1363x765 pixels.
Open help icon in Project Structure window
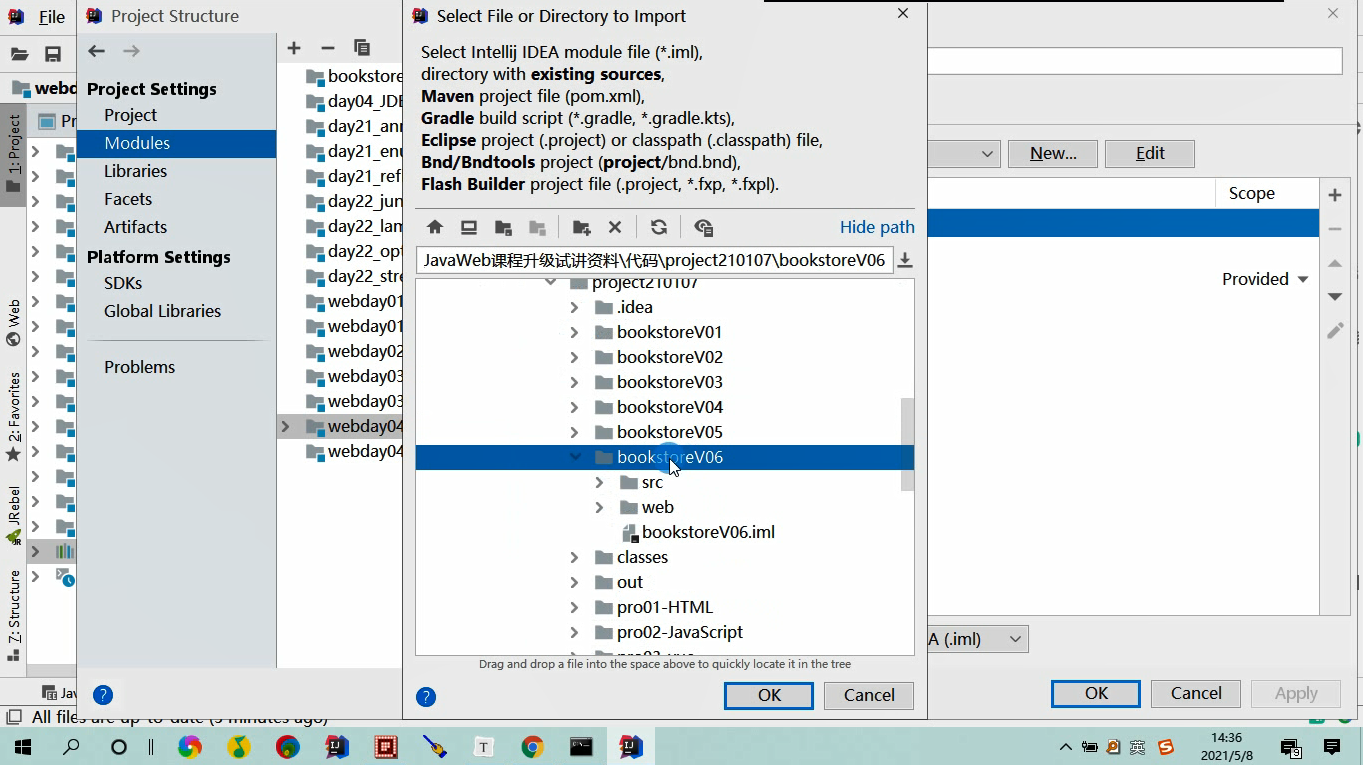(x=103, y=695)
